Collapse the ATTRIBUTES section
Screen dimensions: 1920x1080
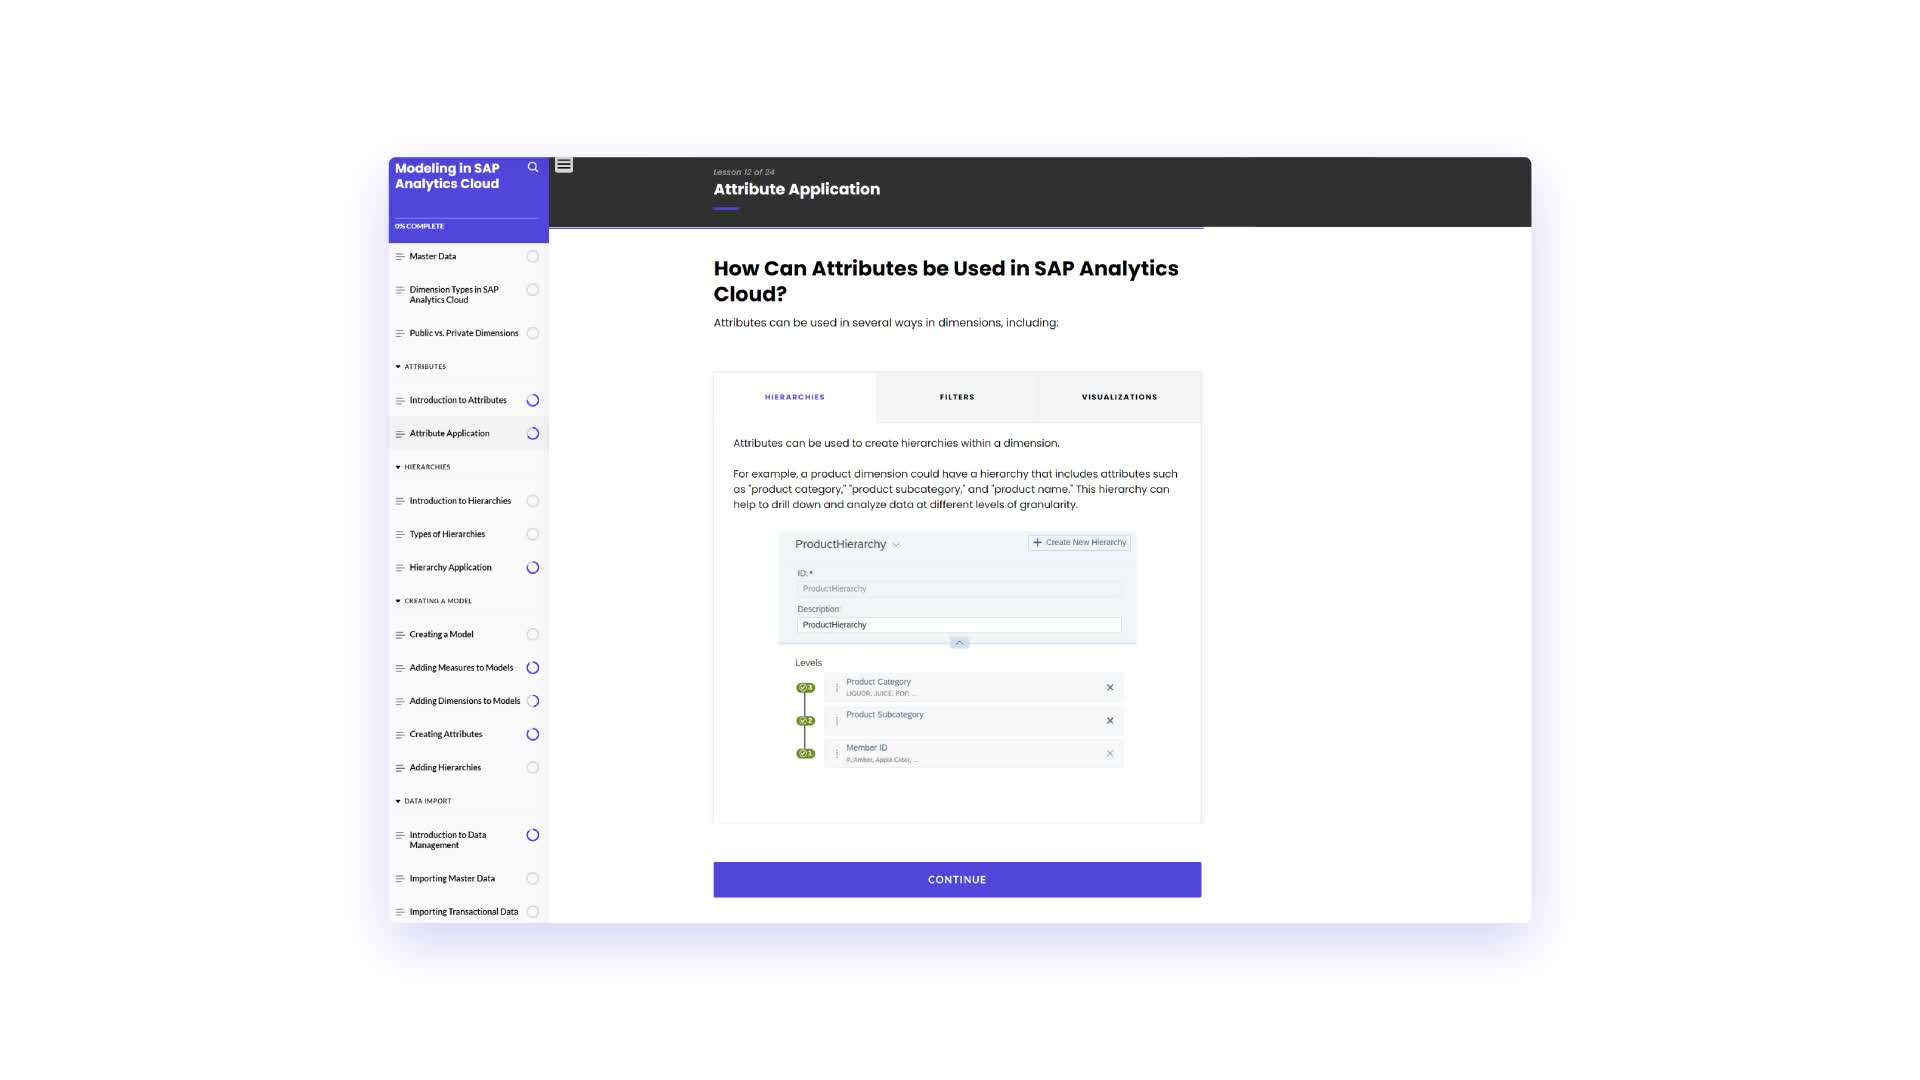(398, 367)
